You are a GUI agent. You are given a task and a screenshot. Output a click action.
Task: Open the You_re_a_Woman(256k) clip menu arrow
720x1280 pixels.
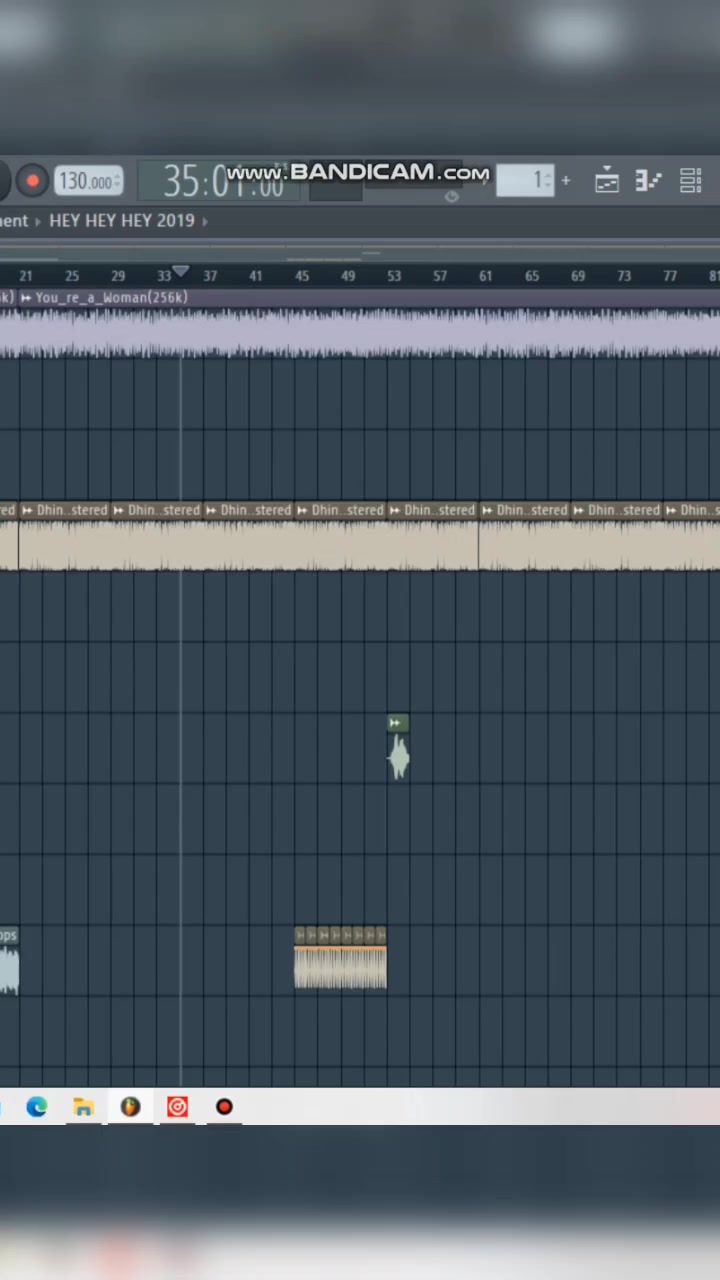(26, 297)
